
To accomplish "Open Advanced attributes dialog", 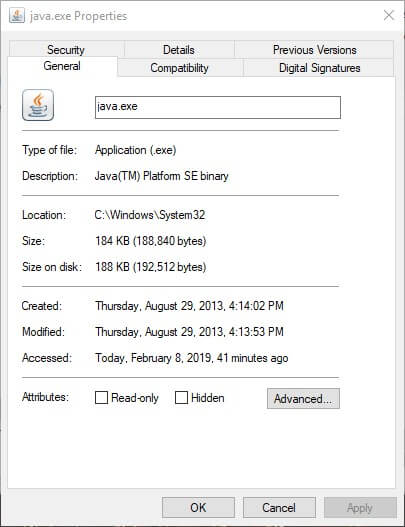I will click(303, 399).
